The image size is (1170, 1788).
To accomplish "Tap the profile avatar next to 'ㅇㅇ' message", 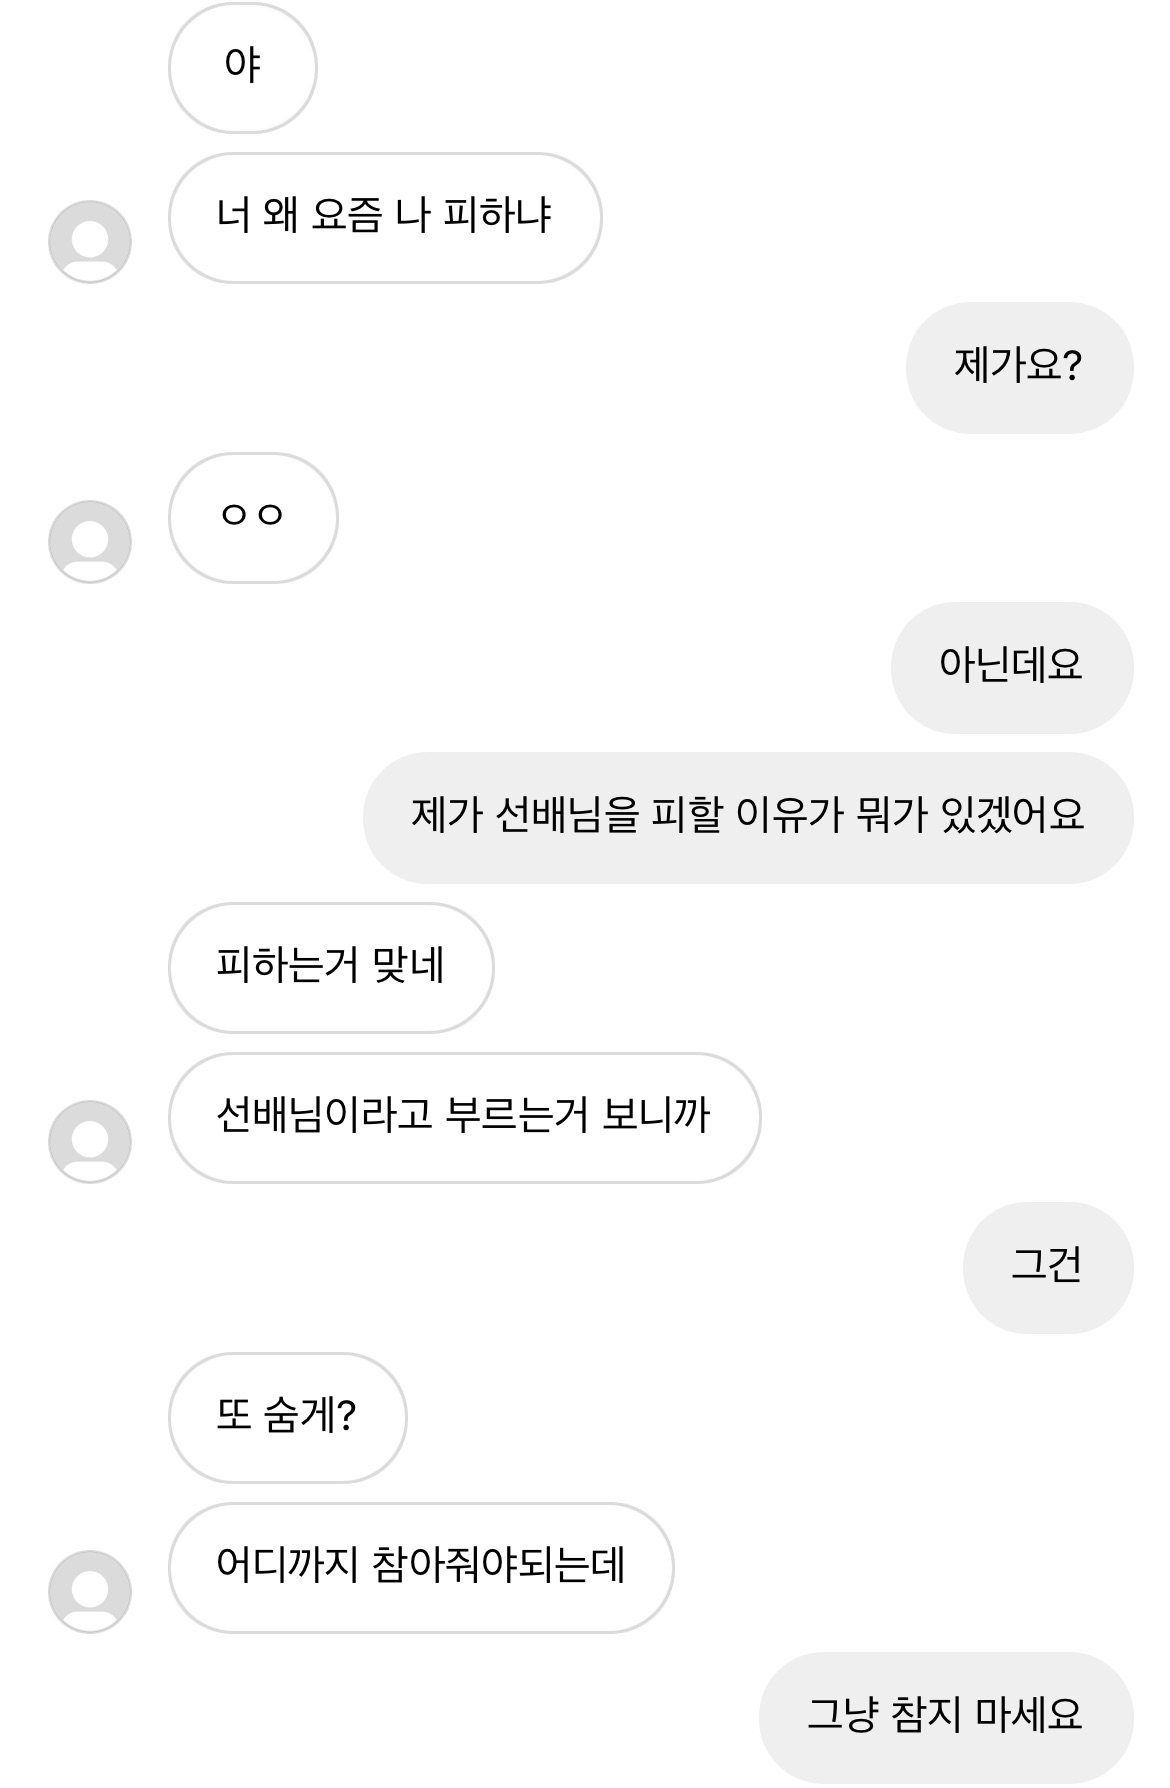I will tap(90, 542).
